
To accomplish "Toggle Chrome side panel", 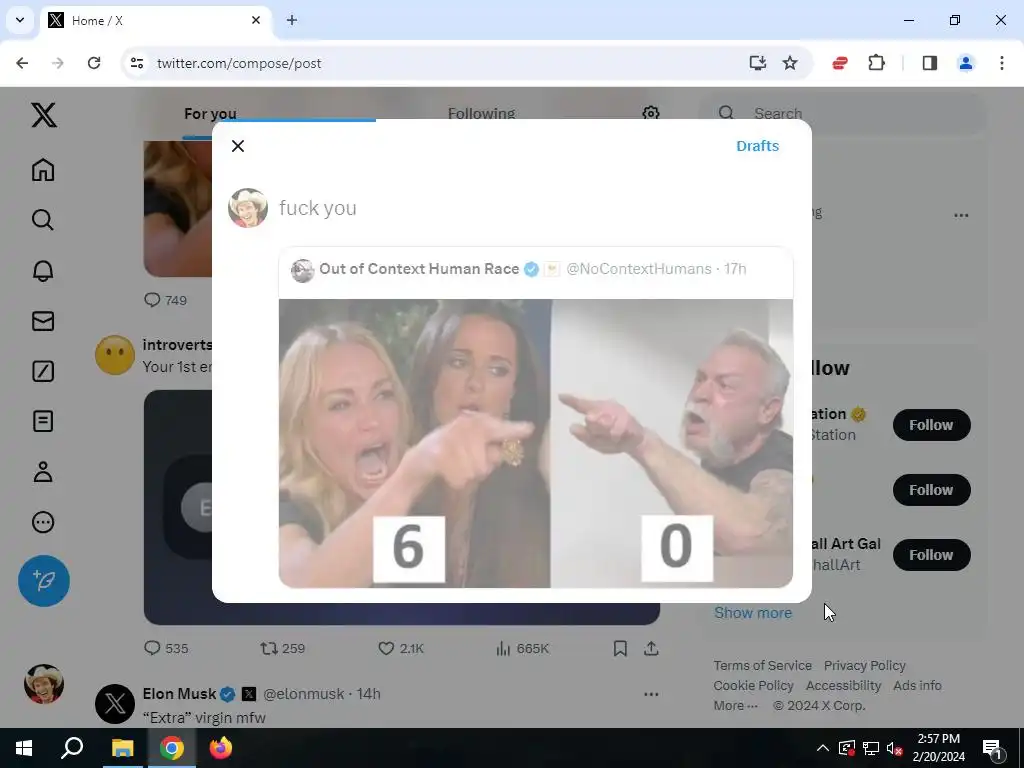I will coord(930,63).
